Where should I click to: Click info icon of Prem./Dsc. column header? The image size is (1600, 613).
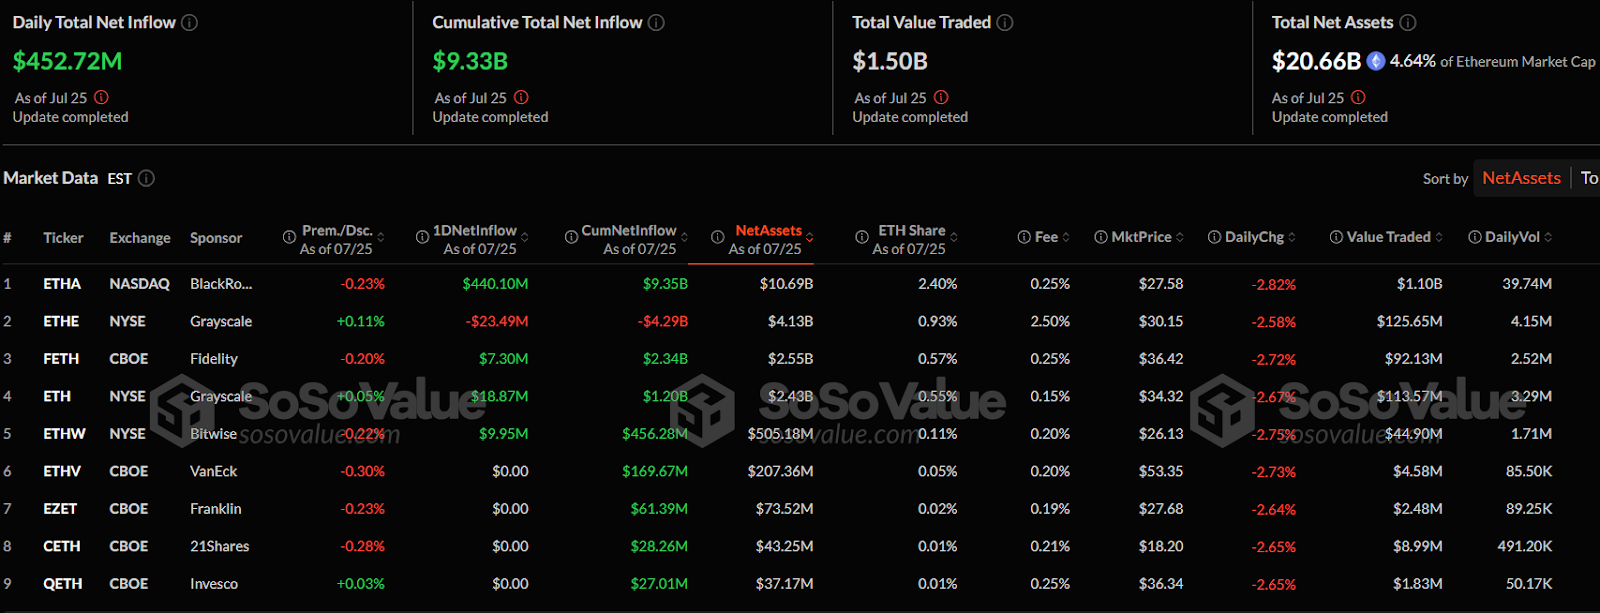(289, 237)
